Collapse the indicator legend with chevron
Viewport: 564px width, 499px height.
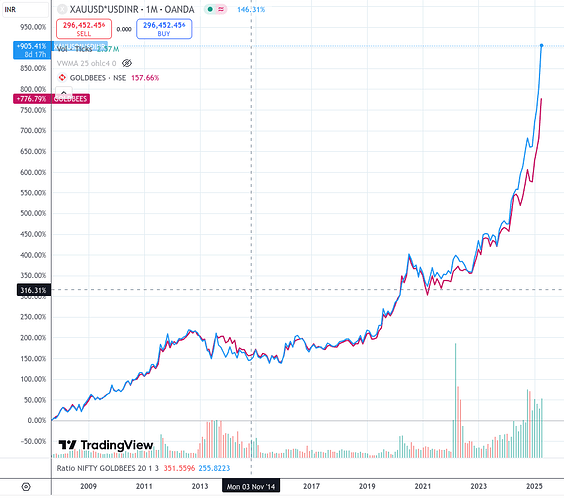coord(64,92)
